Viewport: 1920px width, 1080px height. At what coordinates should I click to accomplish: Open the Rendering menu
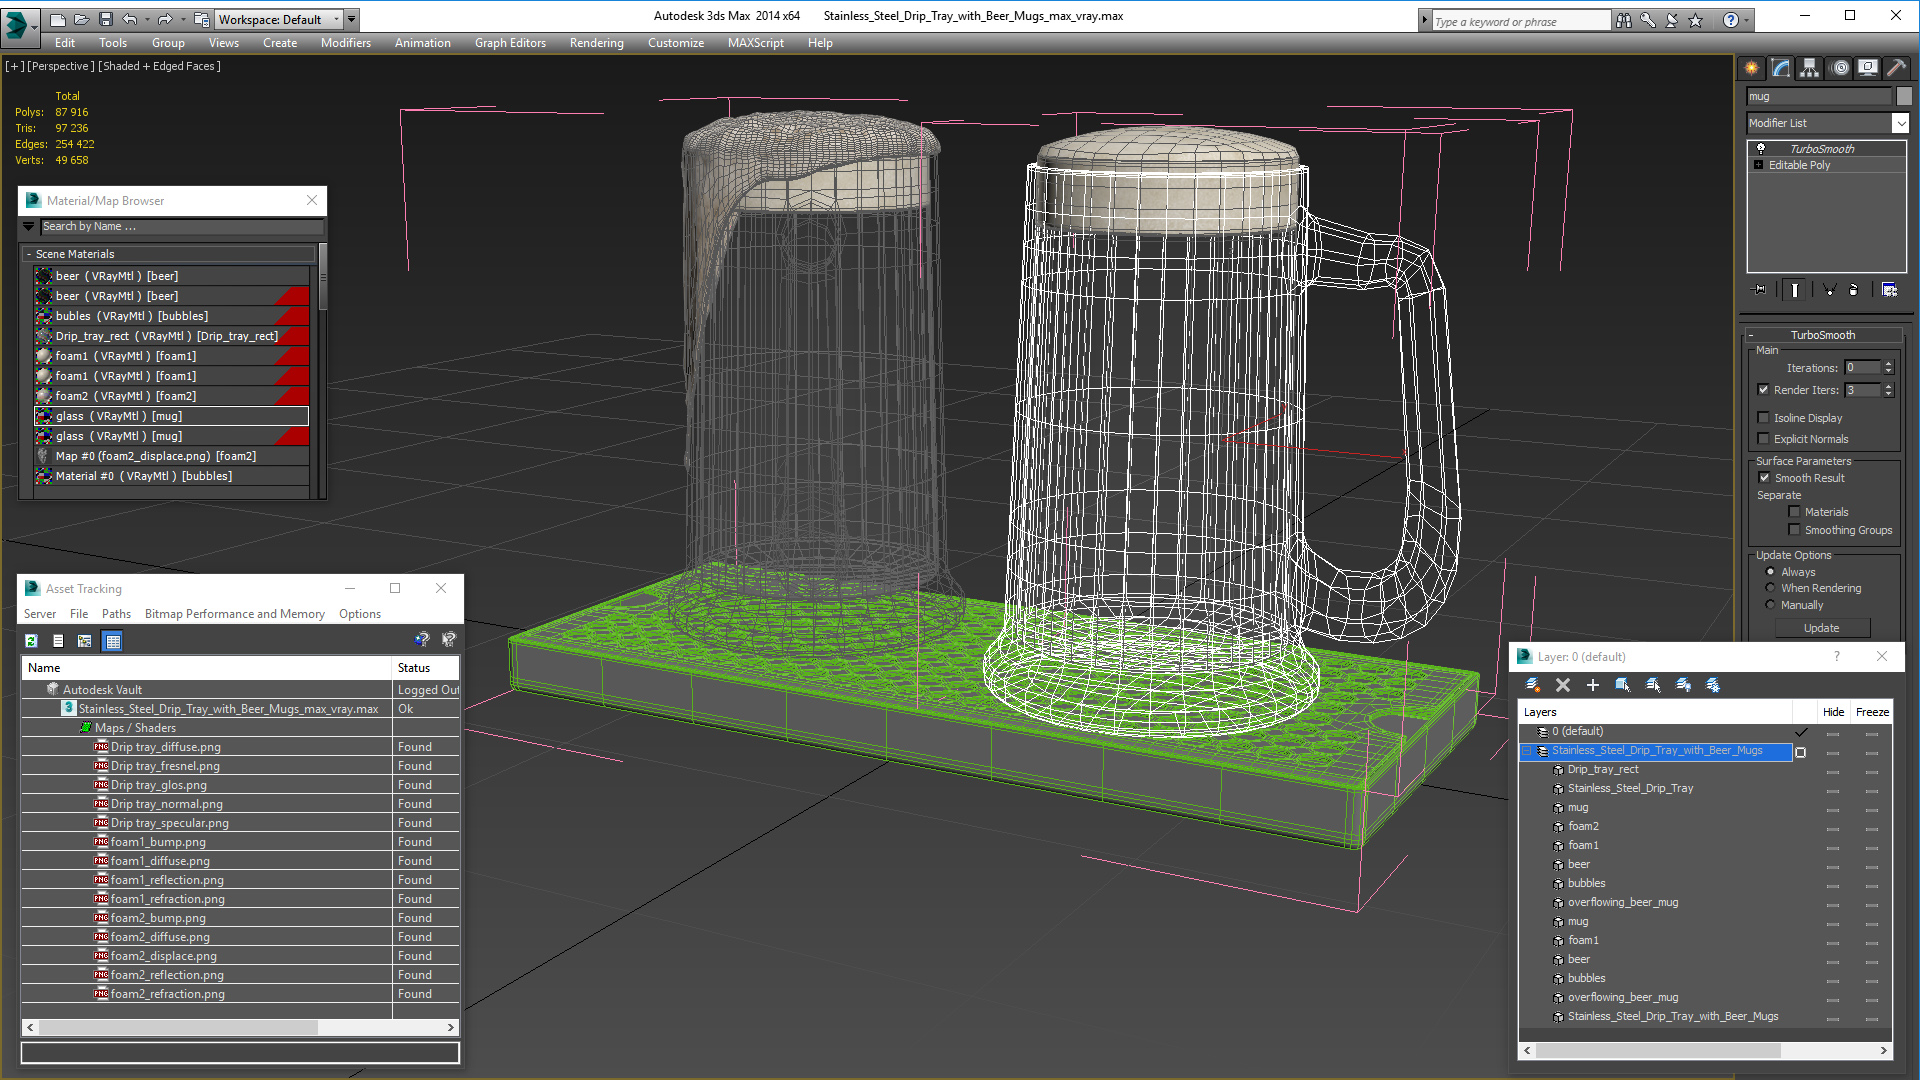596,43
